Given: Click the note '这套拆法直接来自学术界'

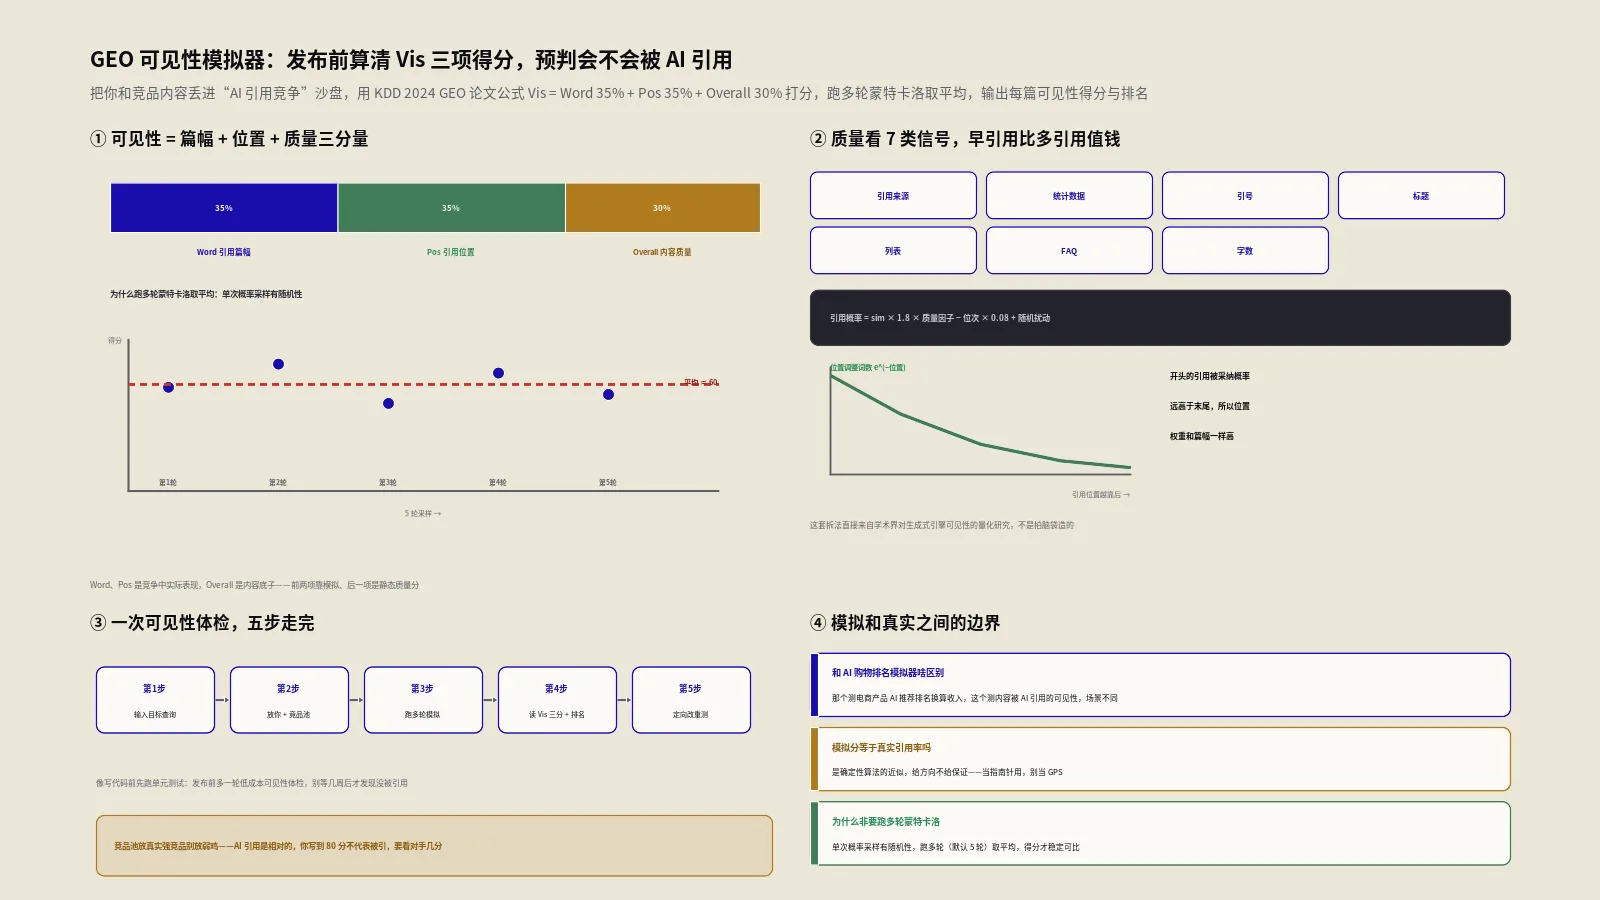Looking at the screenshot, I should [942, 525].
